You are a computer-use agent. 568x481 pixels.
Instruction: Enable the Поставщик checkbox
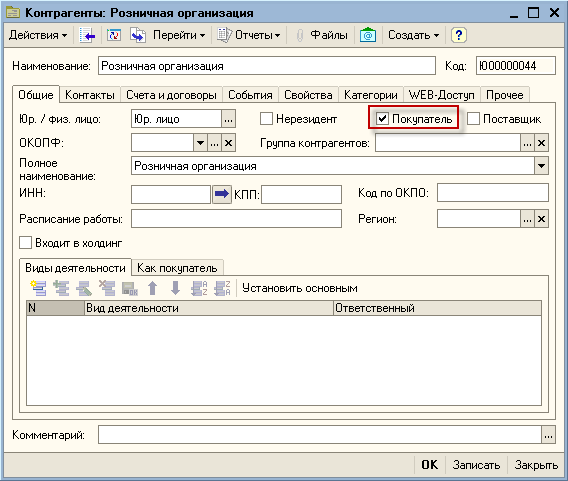473,118
